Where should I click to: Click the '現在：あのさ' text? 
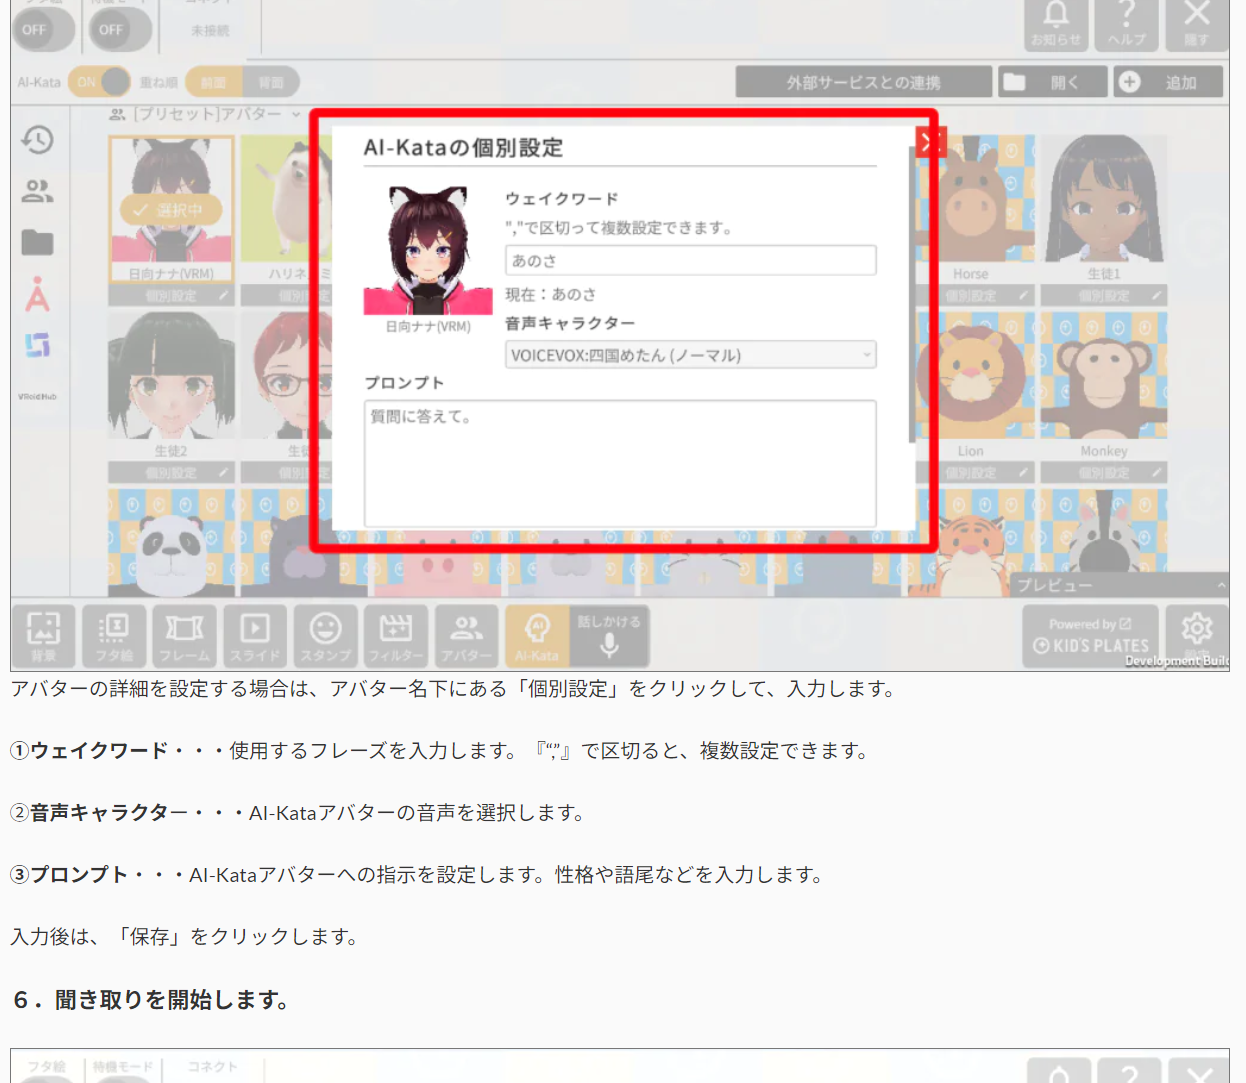550,294
